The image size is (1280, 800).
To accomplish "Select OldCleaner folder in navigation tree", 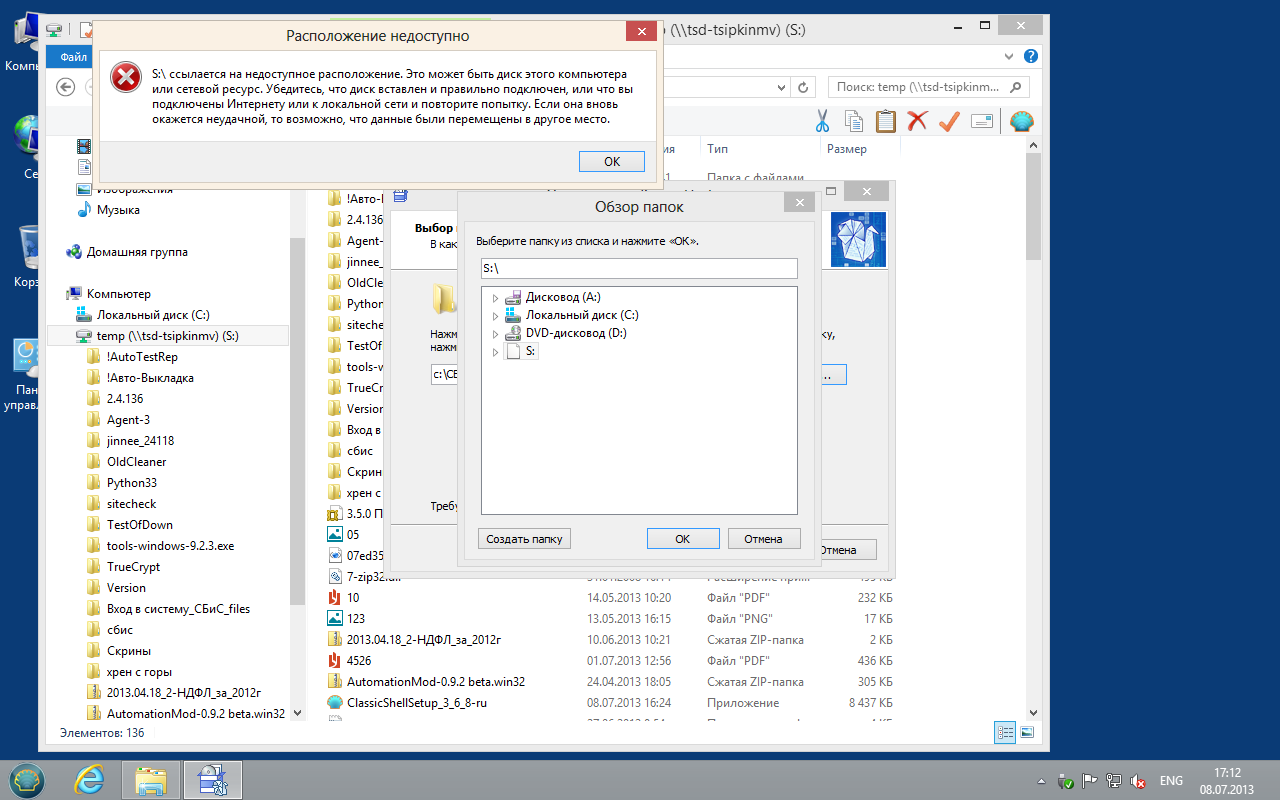I will [x=136, y=462].
